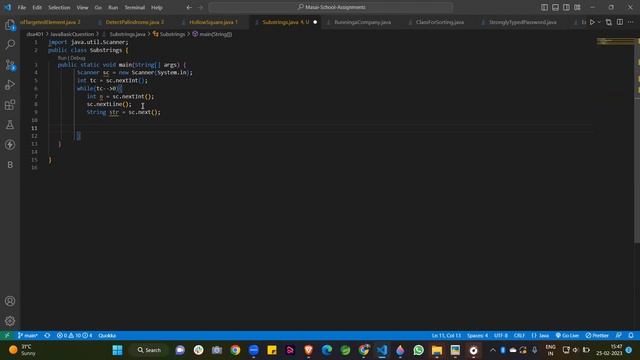Expand the run button dropdown arrow
Screen dimensions: 640x360
pos(599,22)
